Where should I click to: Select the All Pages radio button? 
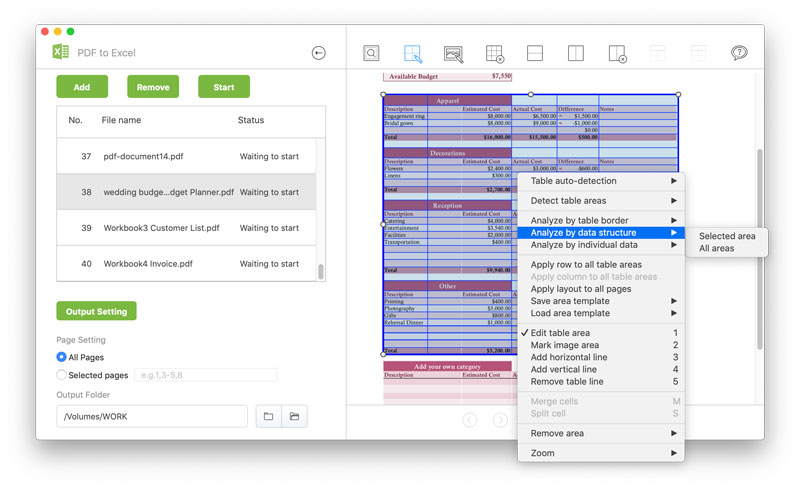point(61,356)
